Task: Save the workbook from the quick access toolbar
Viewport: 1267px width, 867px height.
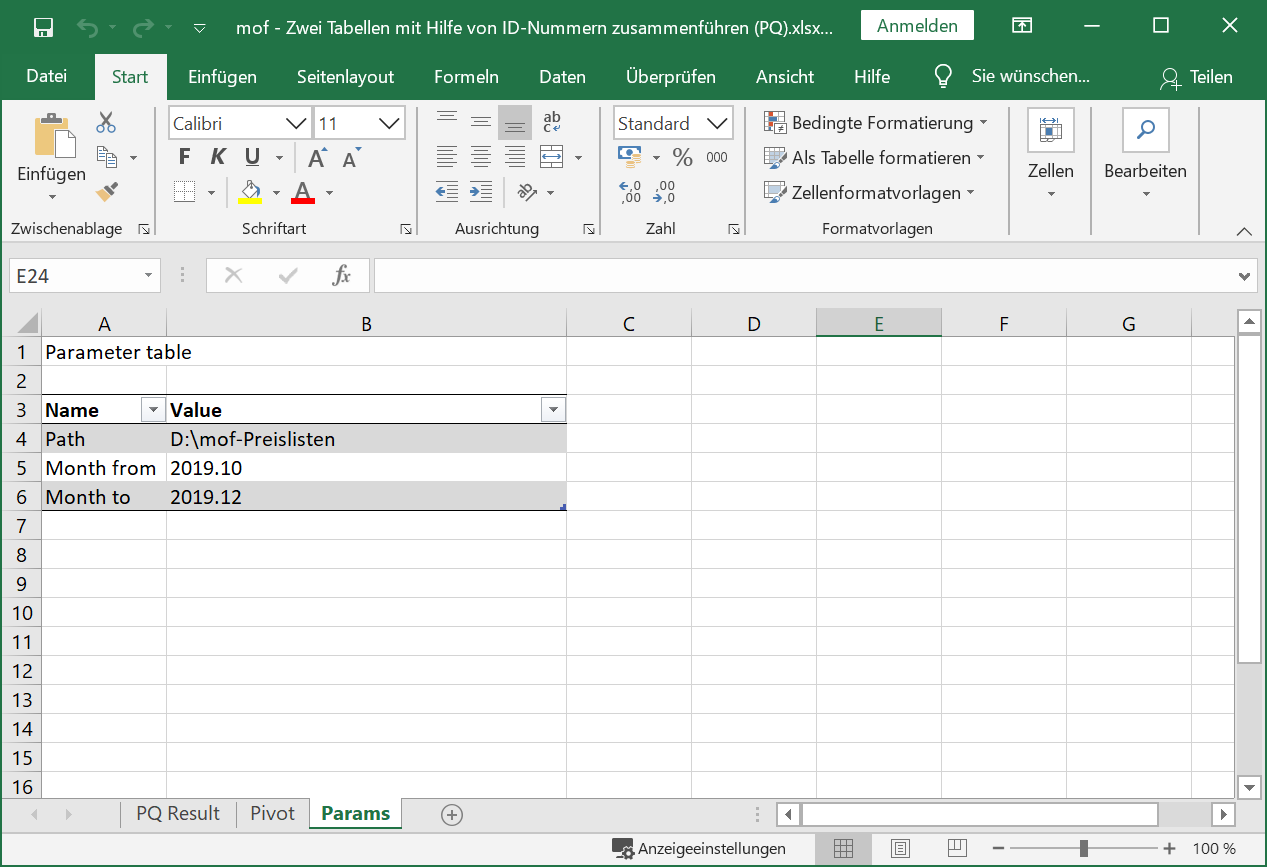Action: [x=44, y=27]
